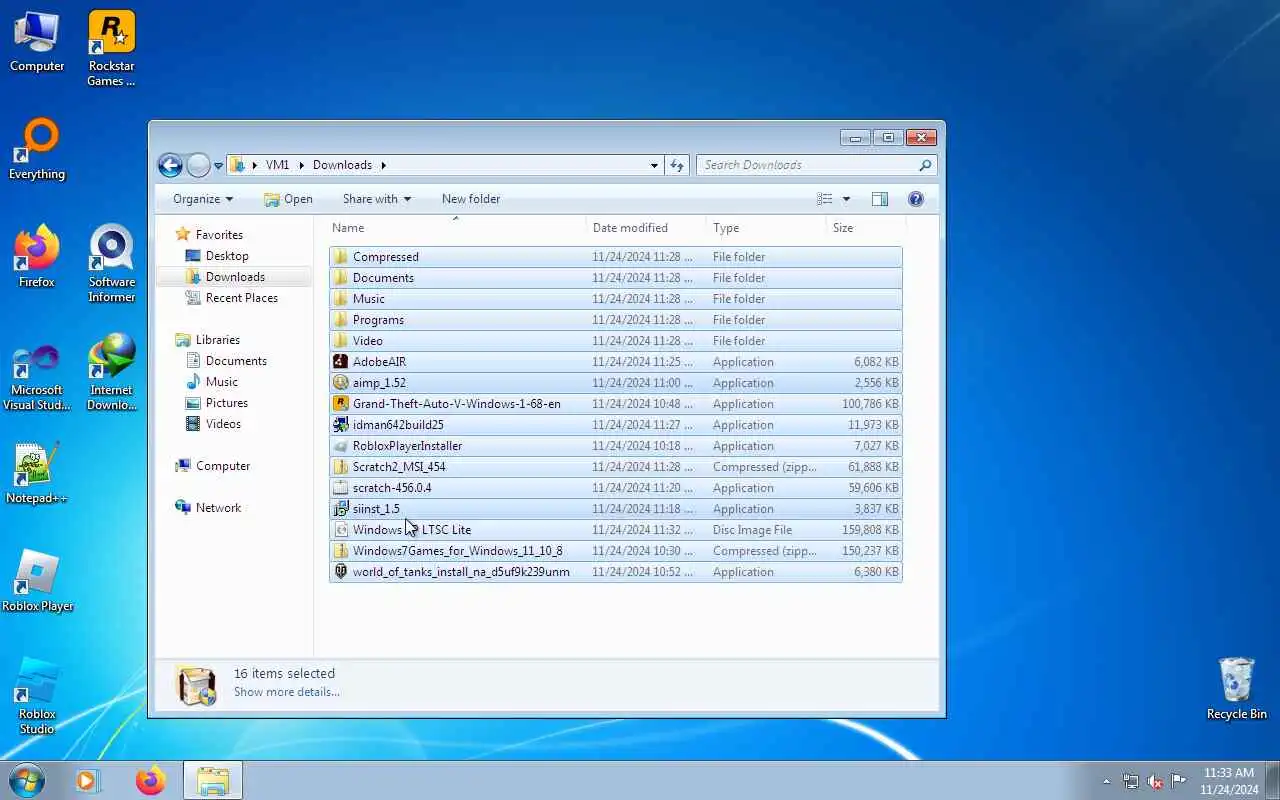
Task: Select Internet Download Manager desktop shortcut
Action: (111, 372)
